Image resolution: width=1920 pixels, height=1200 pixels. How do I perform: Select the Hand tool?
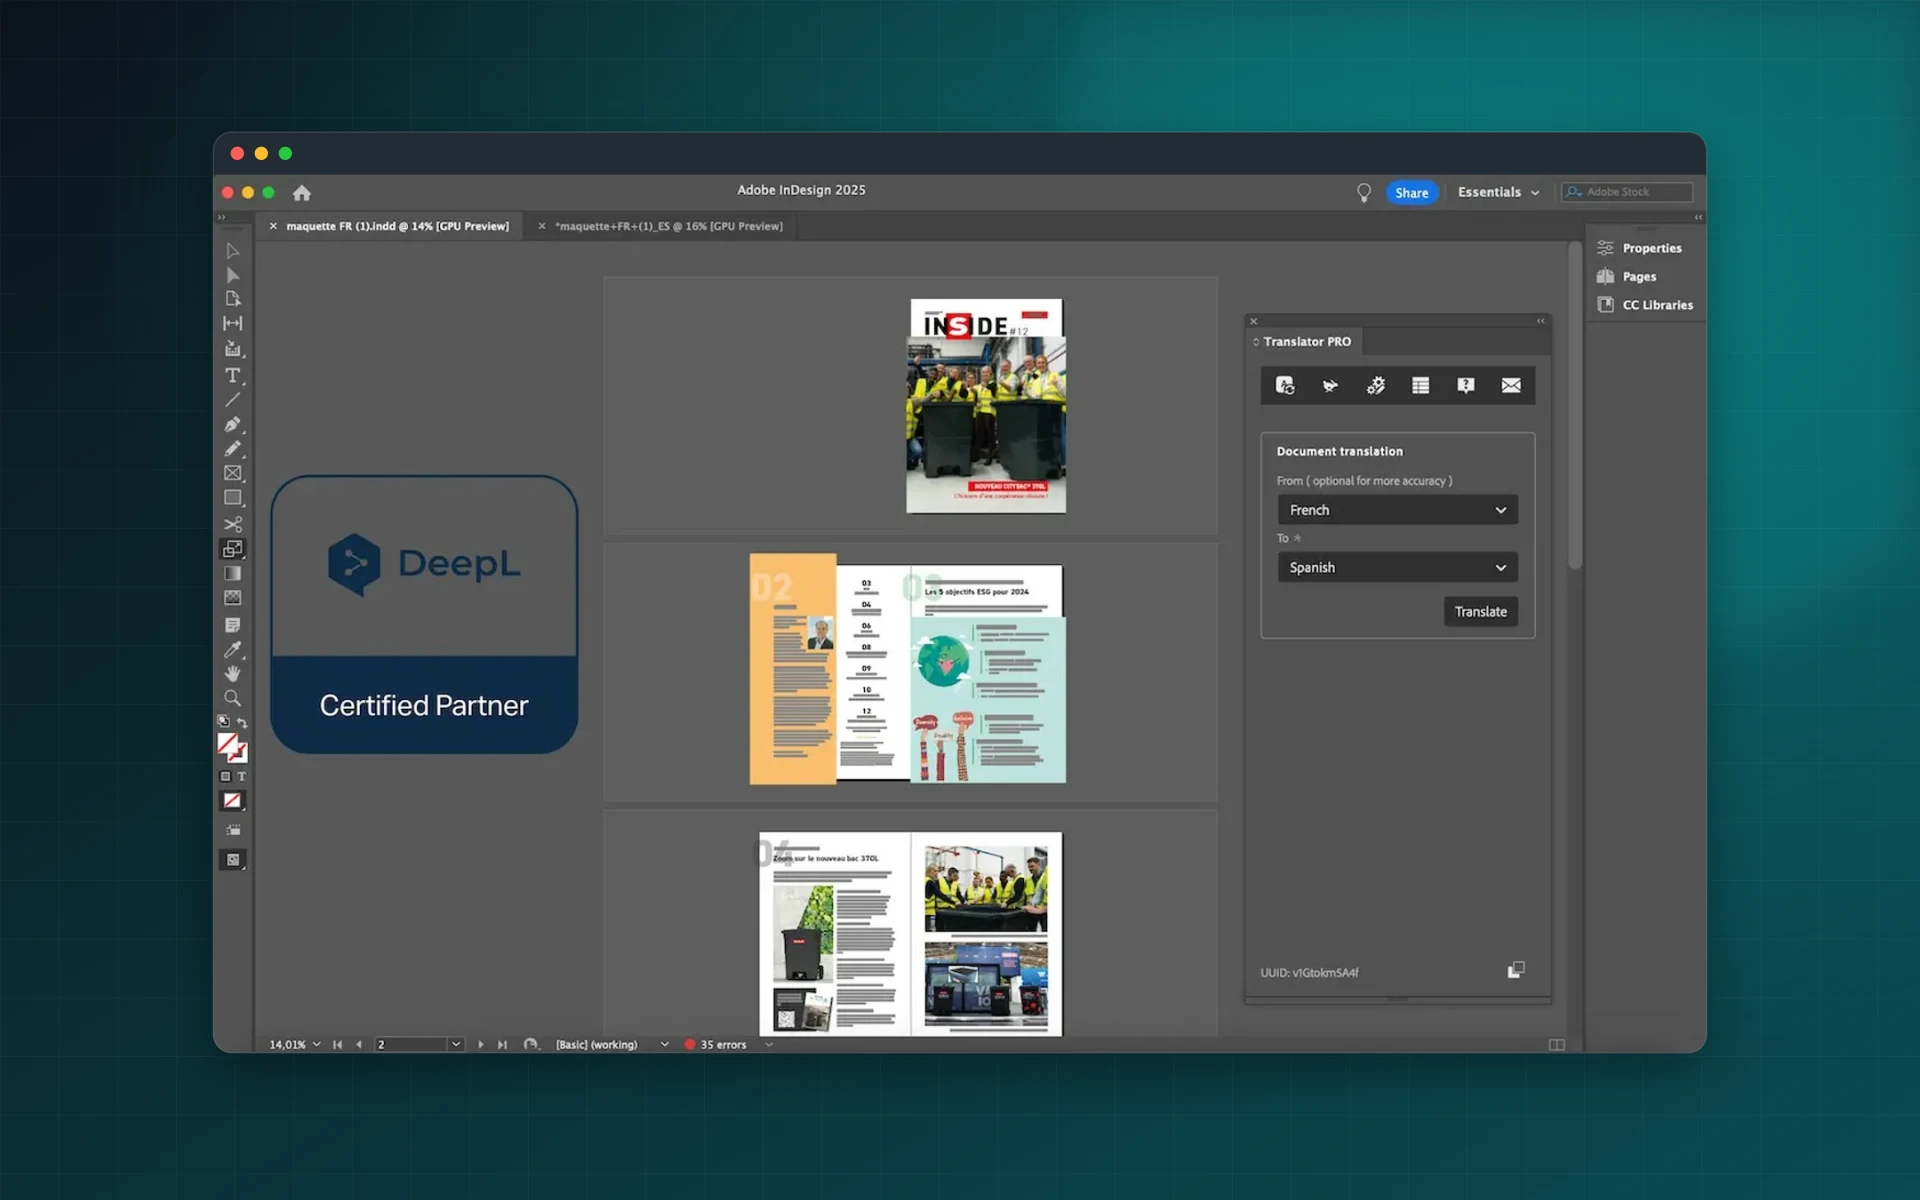(232, 674)
